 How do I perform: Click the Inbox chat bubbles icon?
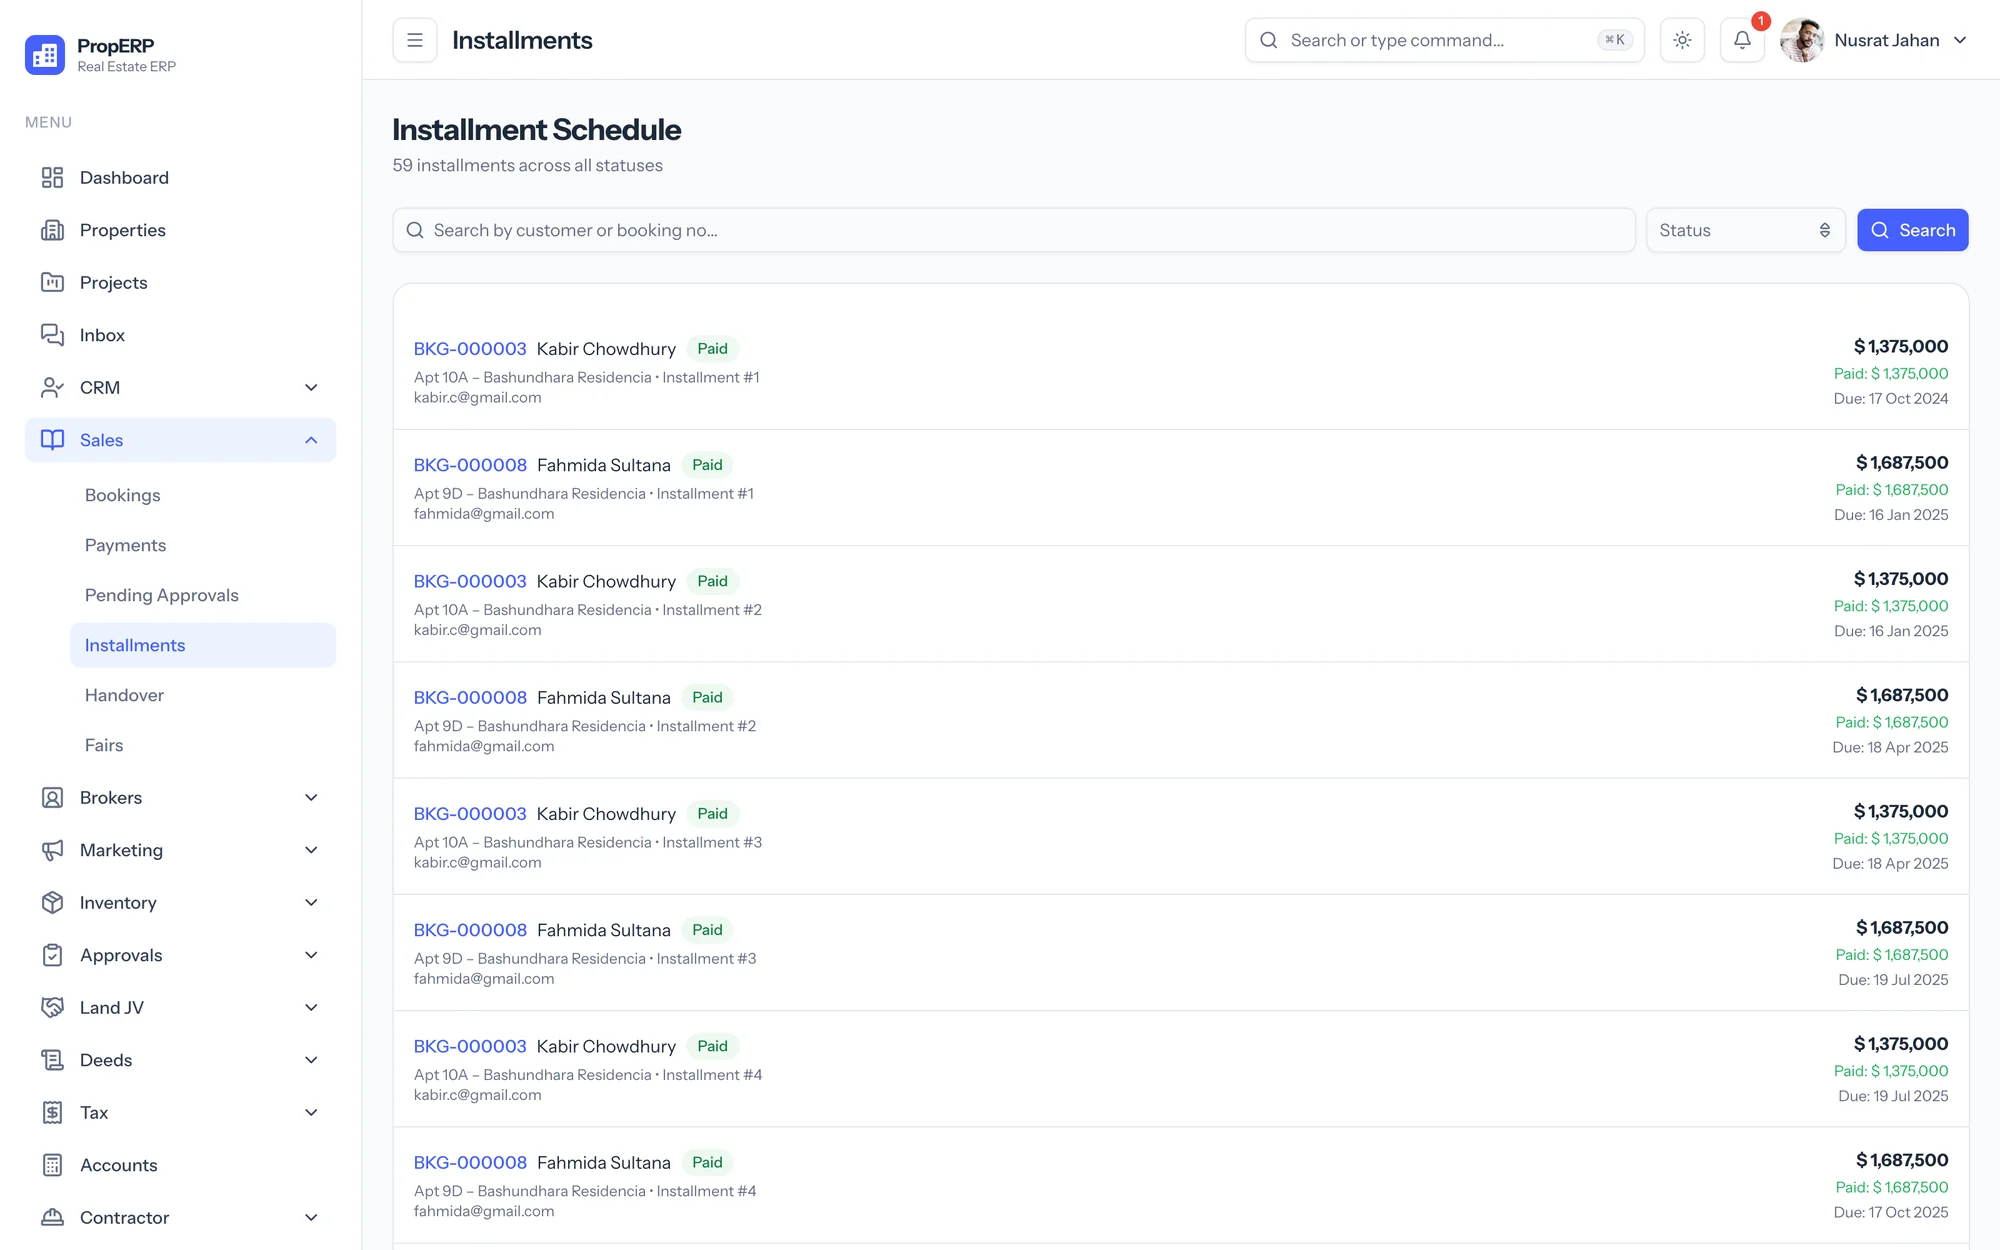(52, 335)
